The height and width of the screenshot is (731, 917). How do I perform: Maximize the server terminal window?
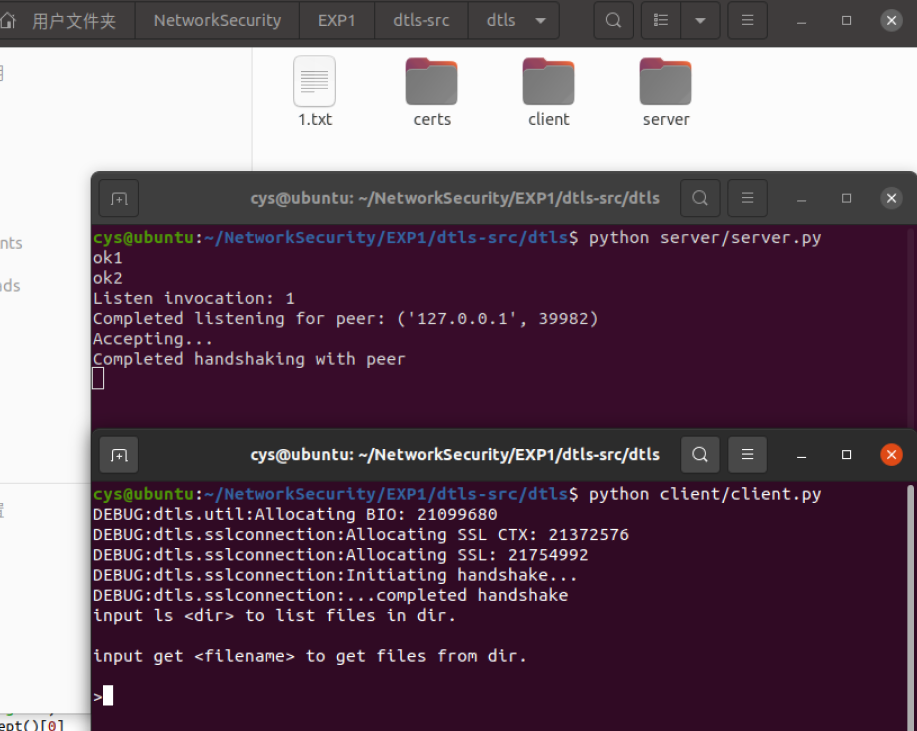click(x=846, y=198)
